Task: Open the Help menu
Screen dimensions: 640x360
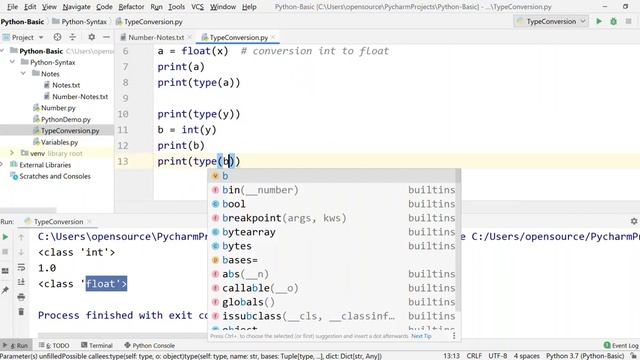Action: (249, 7)
